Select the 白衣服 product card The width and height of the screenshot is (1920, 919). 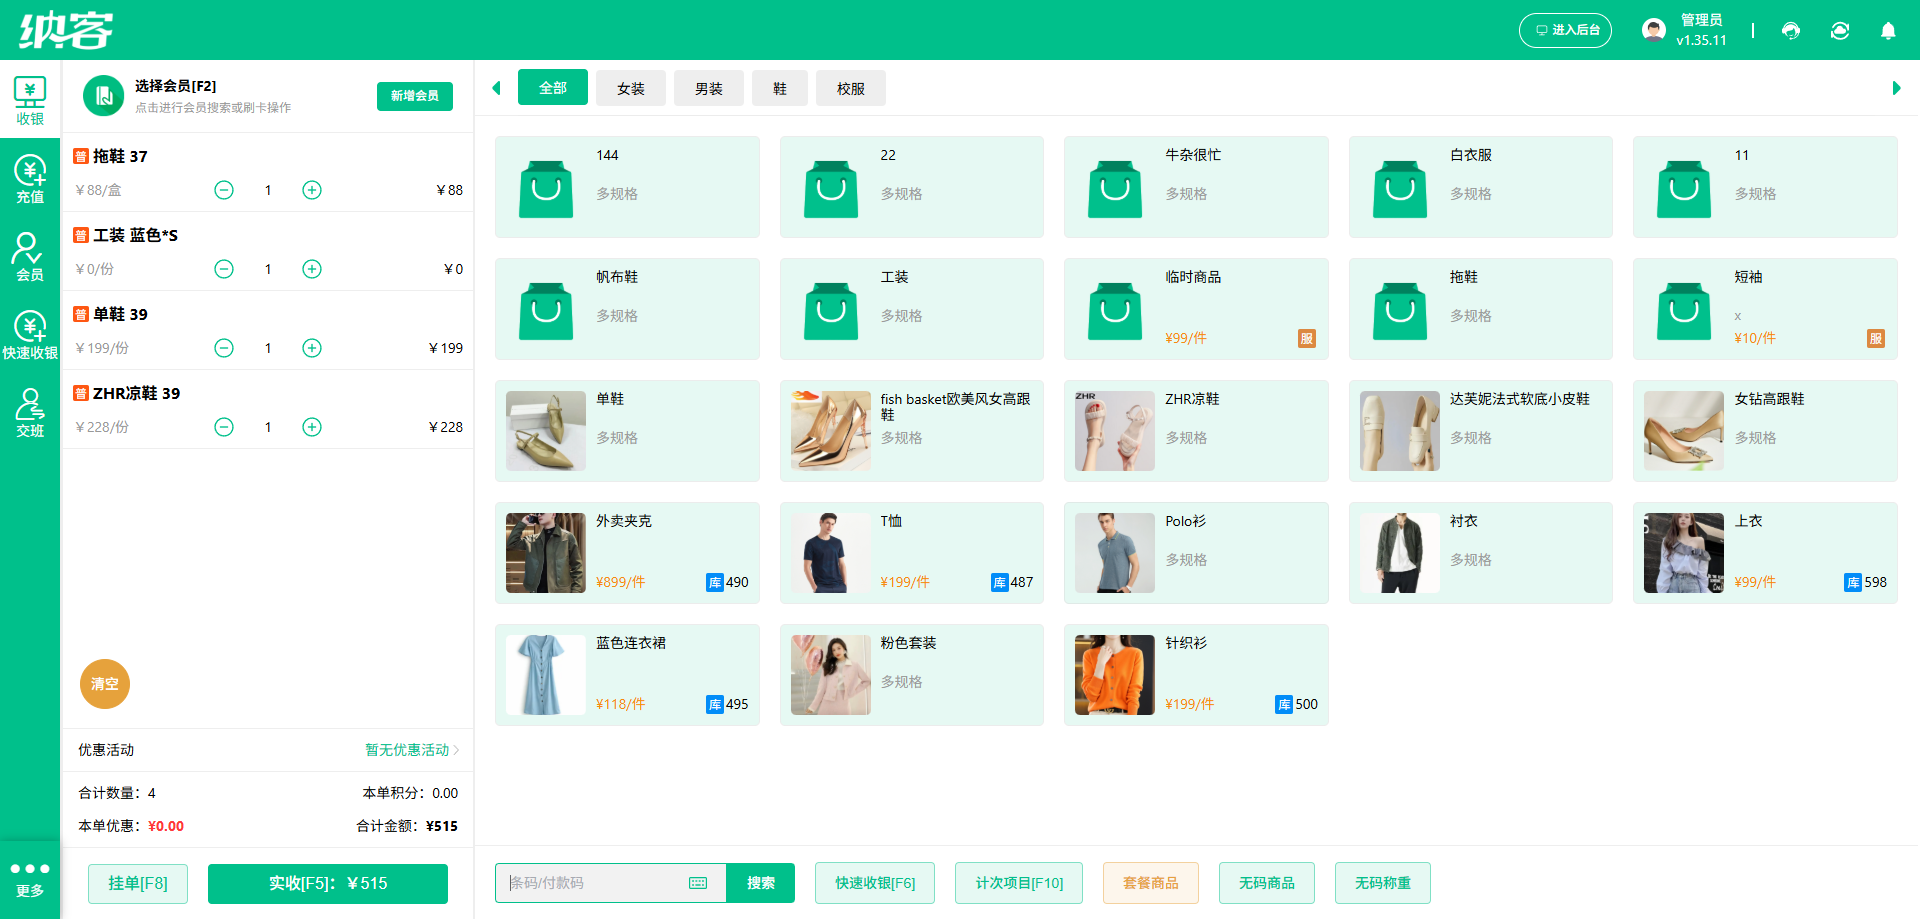[x=1481, y=187]
